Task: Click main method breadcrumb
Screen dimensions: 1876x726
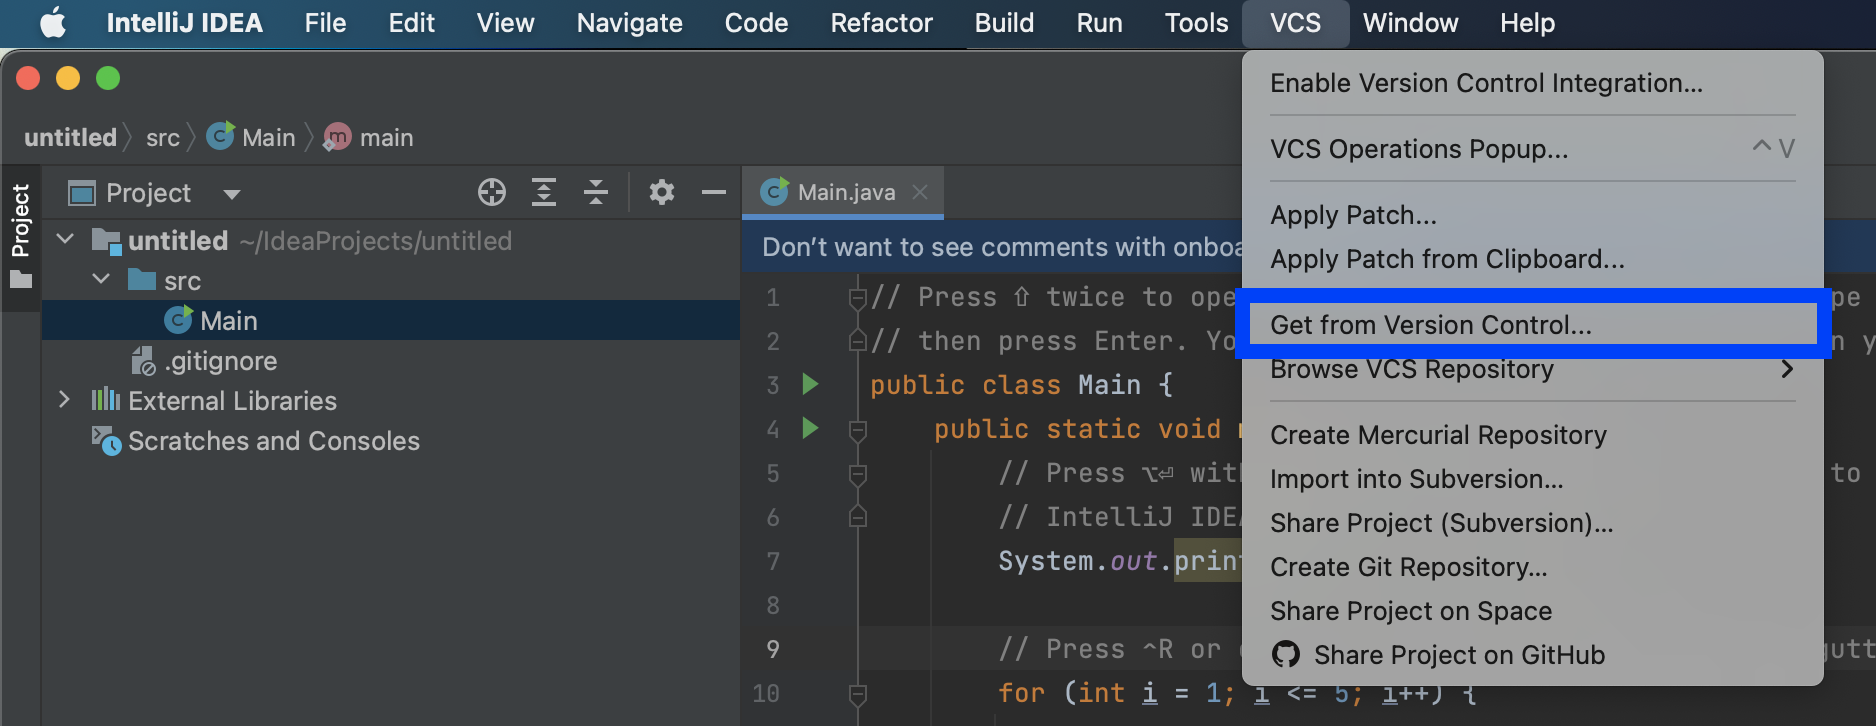Action: (368, 137)
